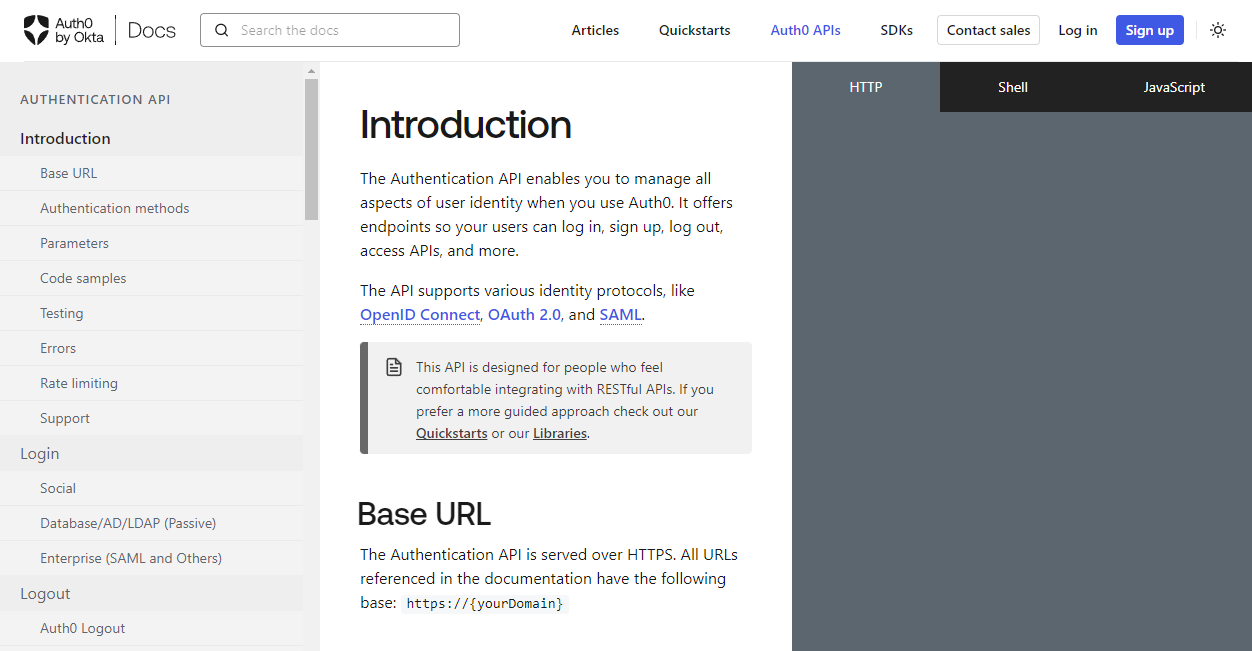Screen dimensions: 1252x651
Task: Expand the Login section in sidebar
Action: pyautogui.click(x=40, y=453)
